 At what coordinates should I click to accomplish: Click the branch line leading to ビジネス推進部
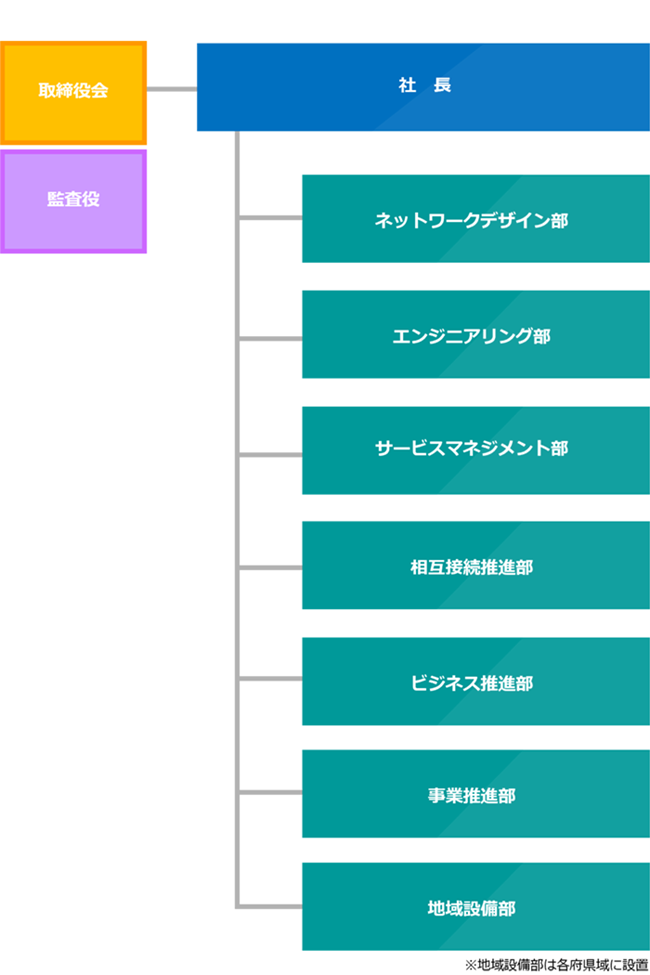(271, 678)
